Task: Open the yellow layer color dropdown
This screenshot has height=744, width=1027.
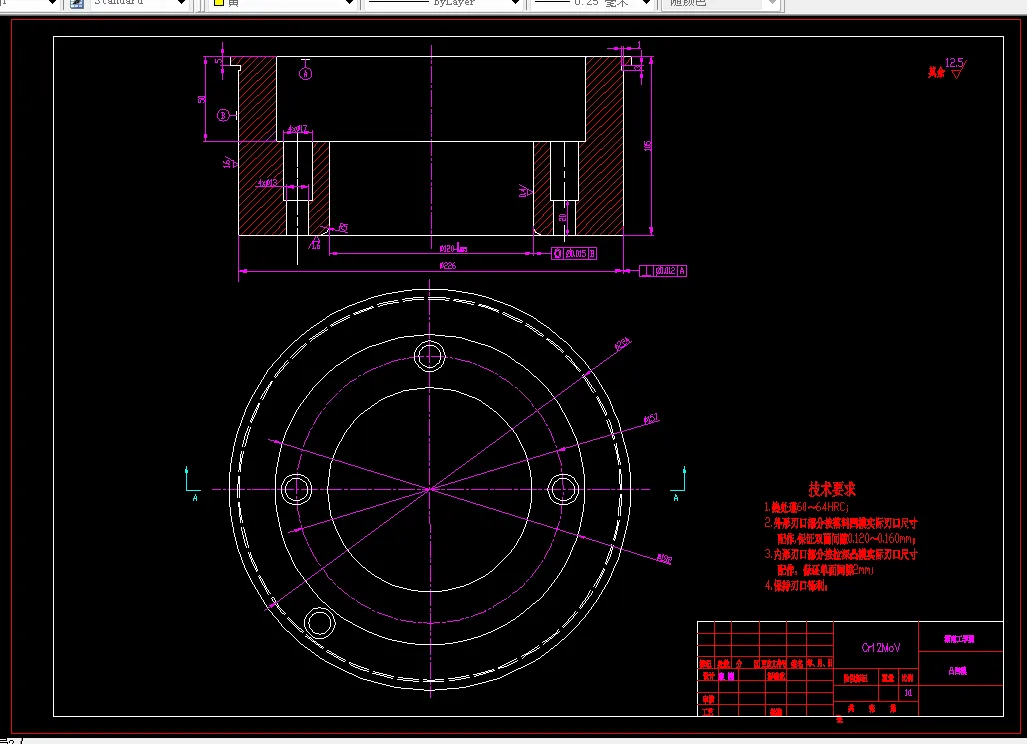Action: click(350, 3)
